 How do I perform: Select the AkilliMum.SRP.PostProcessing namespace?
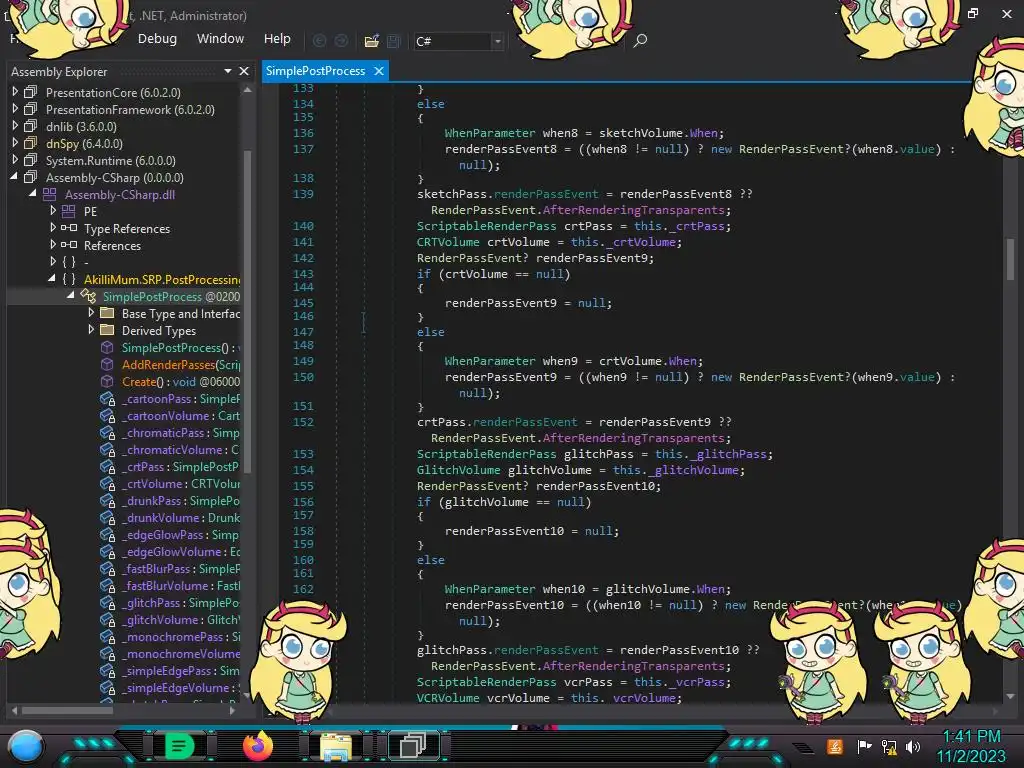point(162,280)
